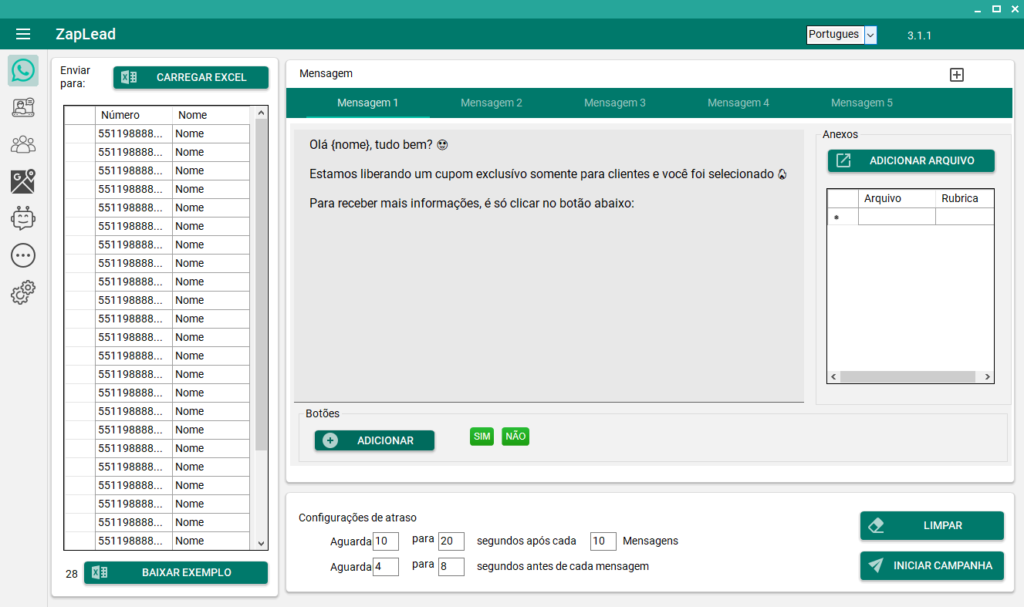Open the Google Maps extractor icon
Image resolution: width=1024 pixels, height=607 pixels.
tap(22, 181)
